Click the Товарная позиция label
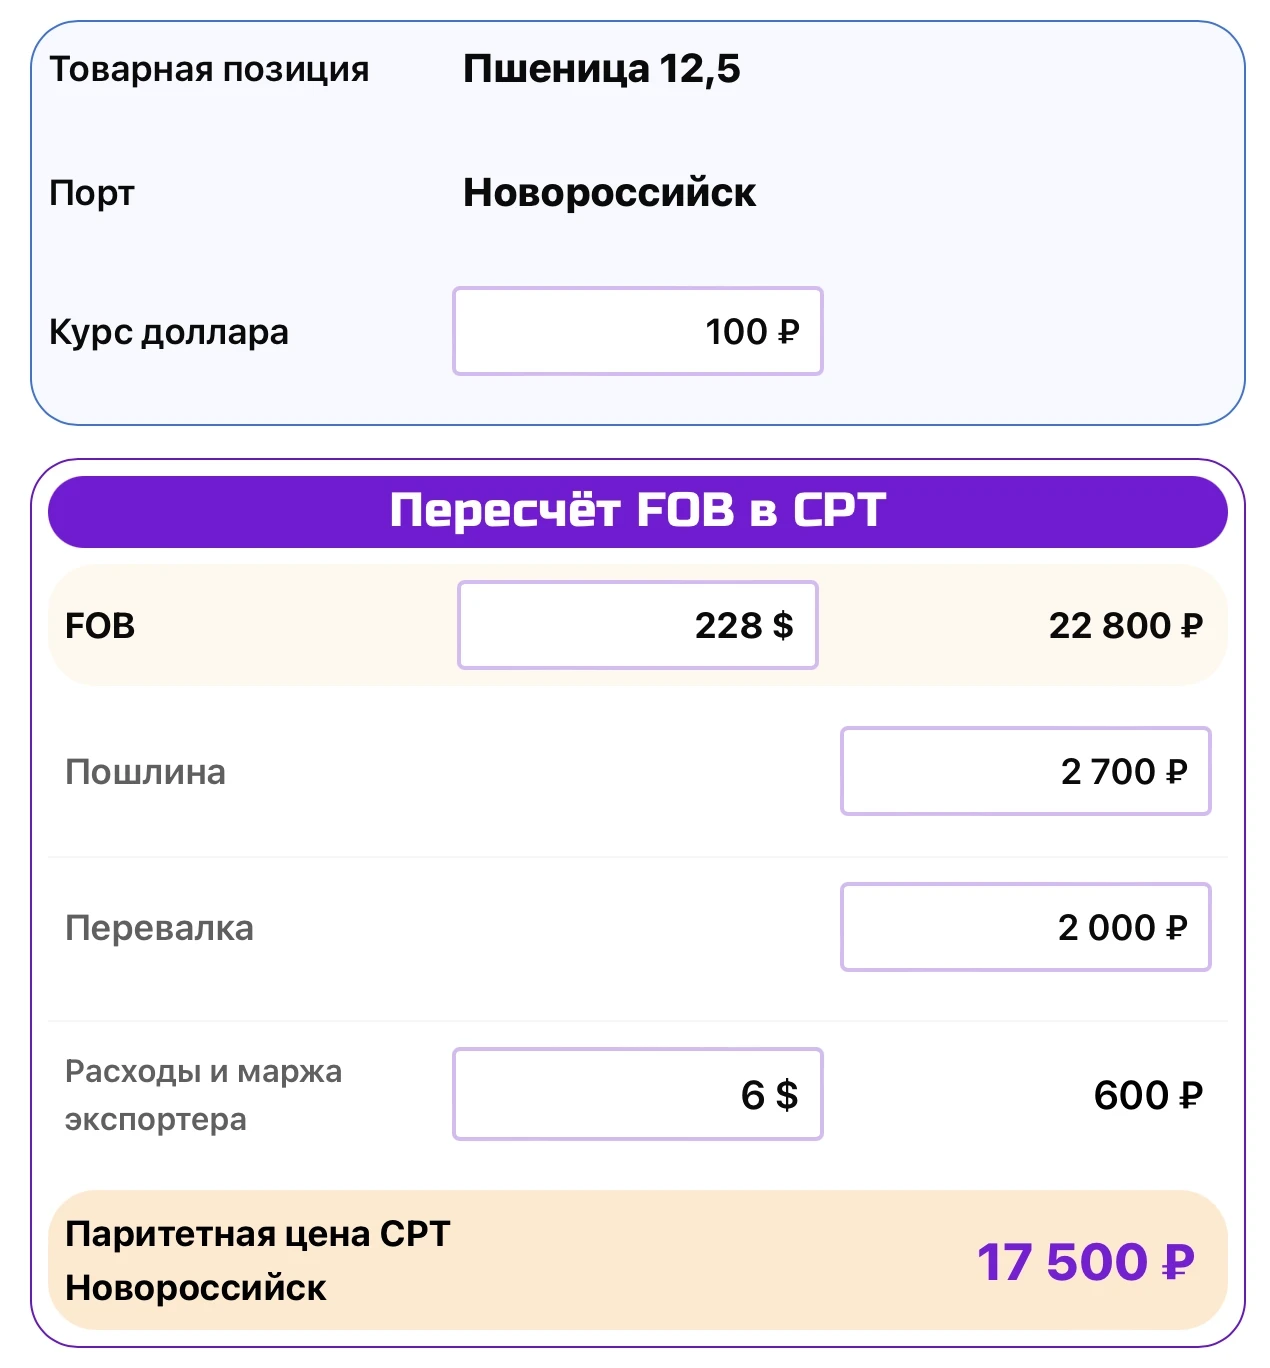 pos(209,69)
